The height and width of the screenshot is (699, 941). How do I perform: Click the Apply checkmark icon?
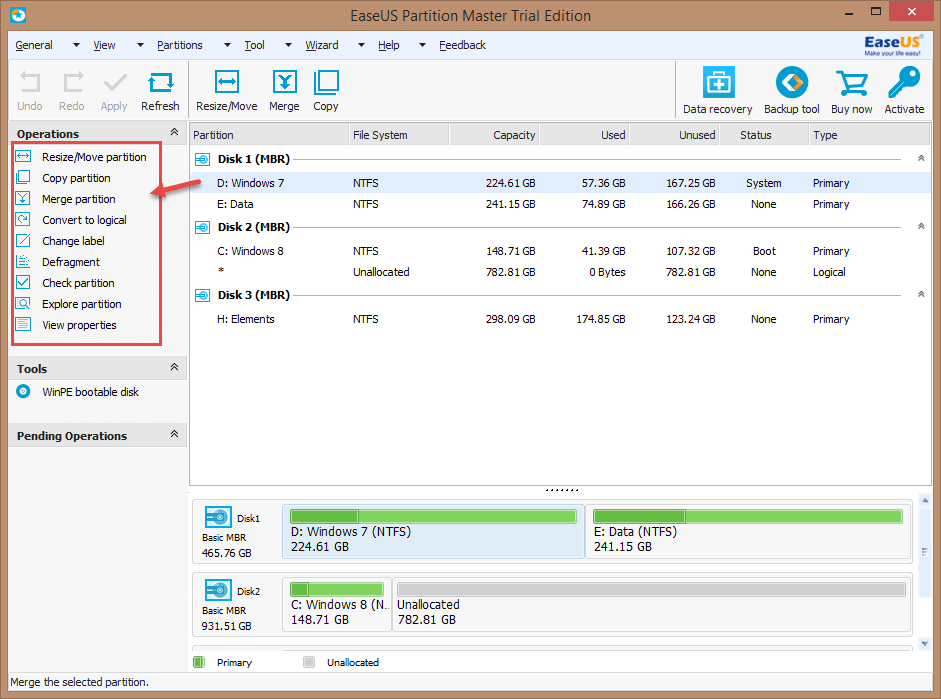tap(114, 82)
